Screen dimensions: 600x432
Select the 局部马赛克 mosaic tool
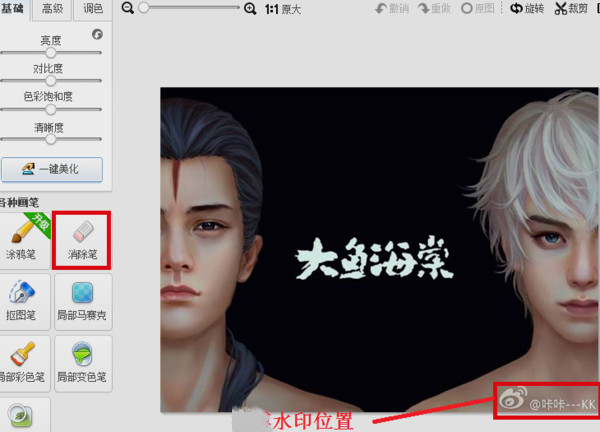click(x=83, y=302)
